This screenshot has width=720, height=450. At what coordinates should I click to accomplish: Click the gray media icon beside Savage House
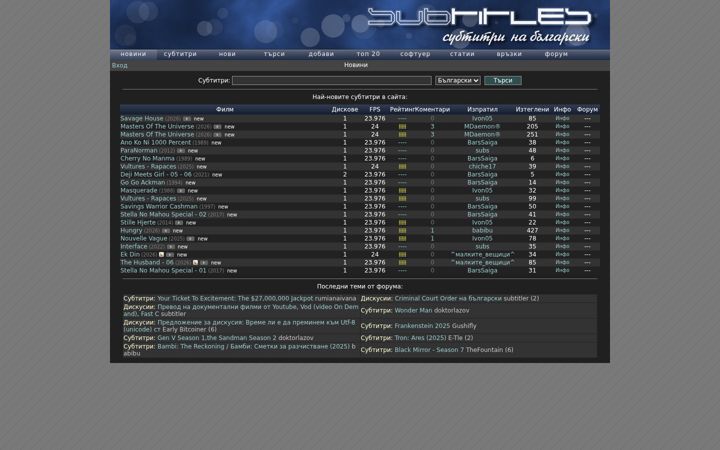(187, 119)
